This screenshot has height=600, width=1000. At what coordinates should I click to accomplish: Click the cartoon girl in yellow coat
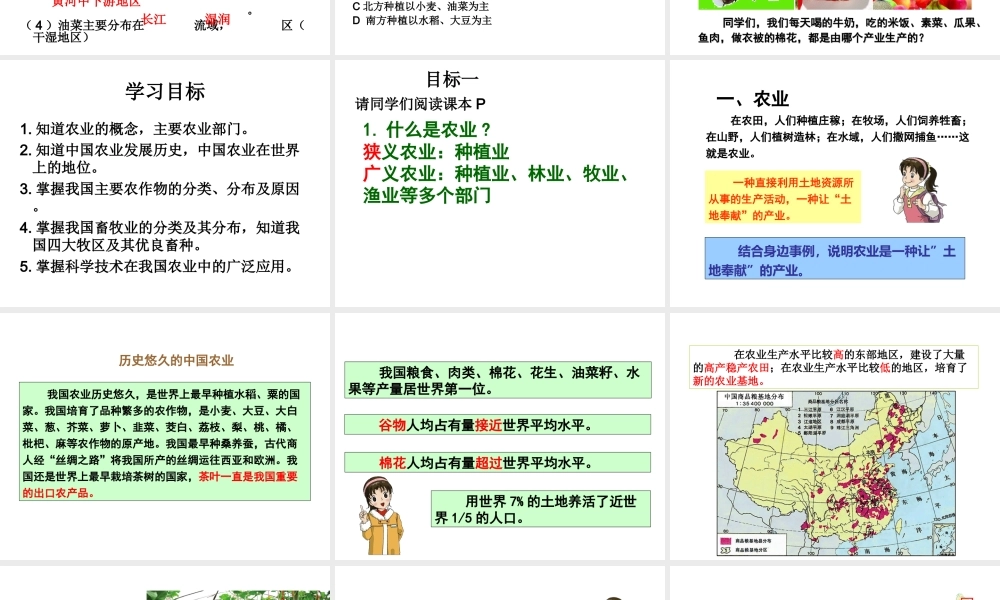pyautogui.click(x=381, y=516)
